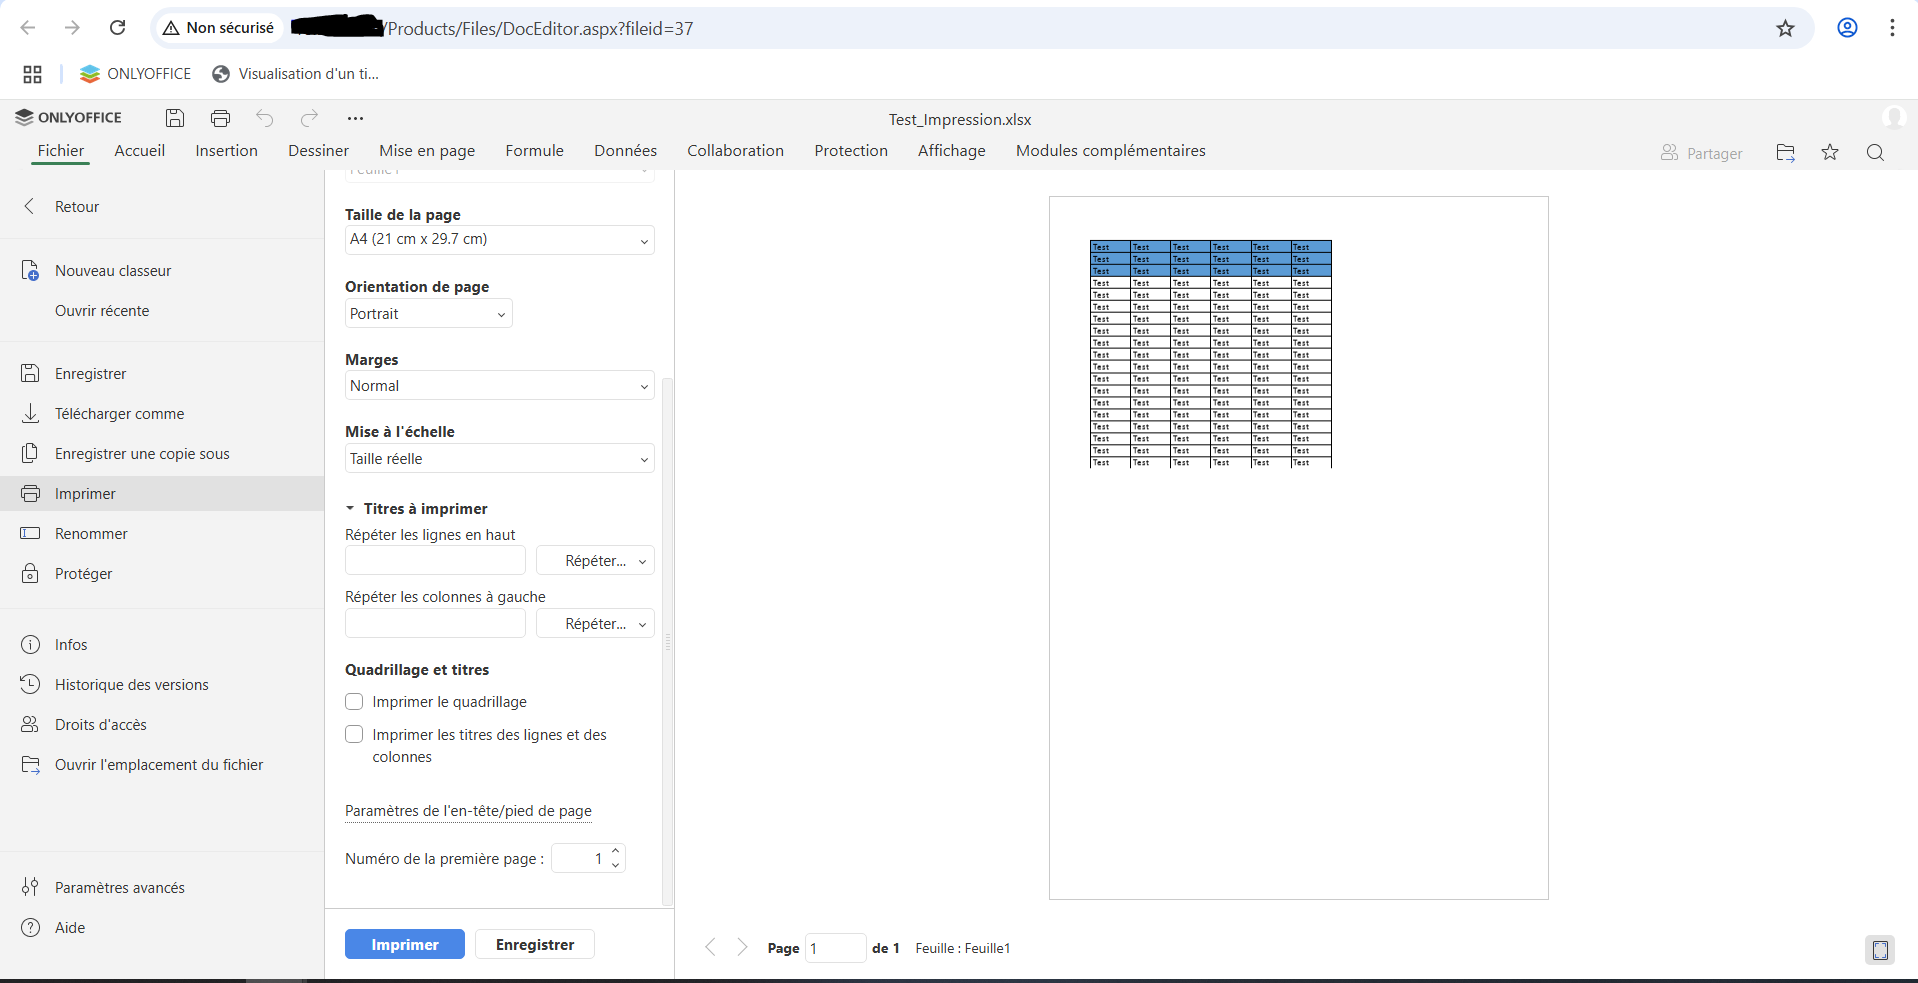The image size is (1918, 983).
Task: Decrease the first page number with down arrow
Action: 616,865
